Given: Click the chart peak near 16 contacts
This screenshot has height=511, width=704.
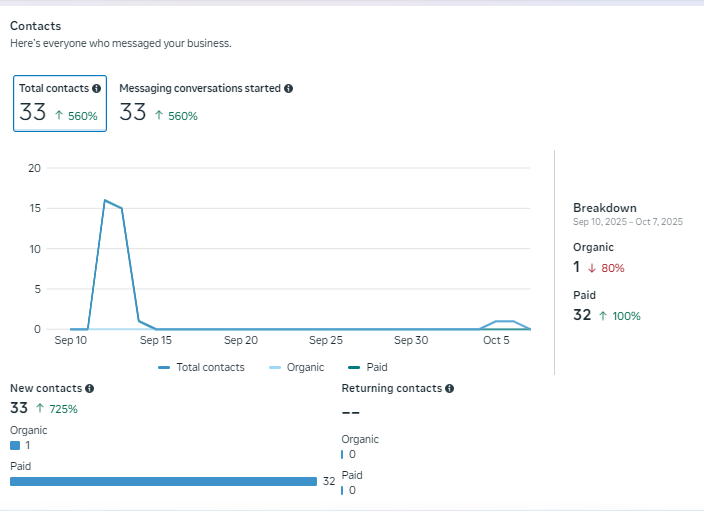Looking at the screenshot, I should [x=105, y=200].
